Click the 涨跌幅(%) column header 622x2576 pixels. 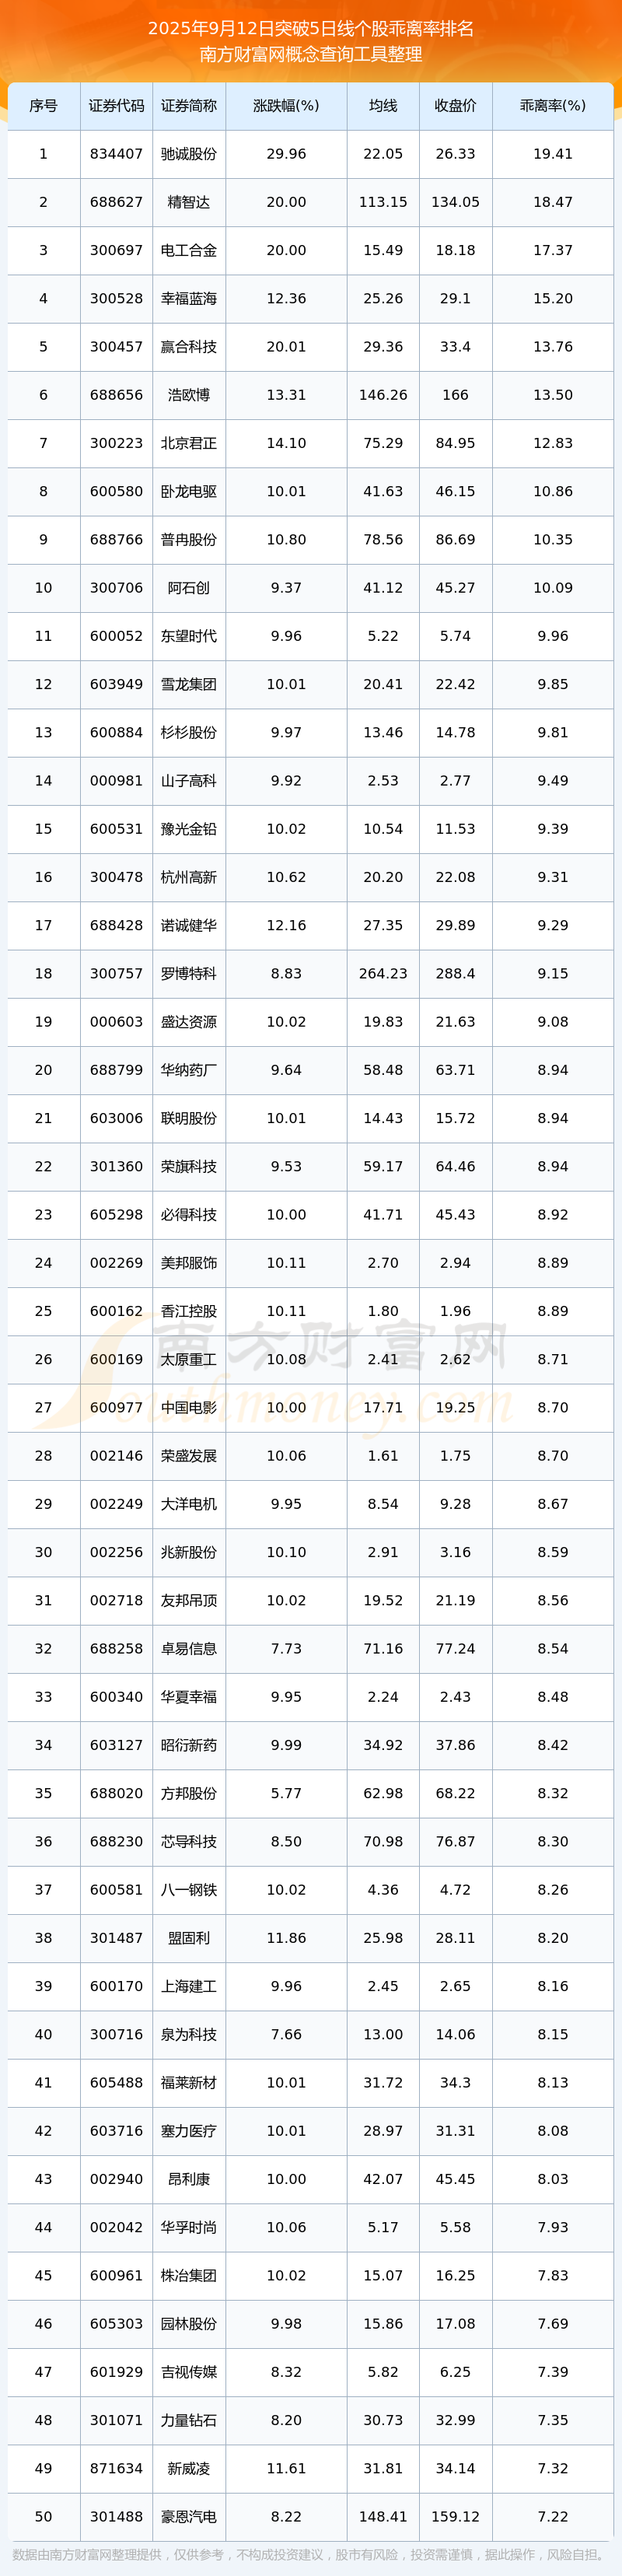[x=286, y=106]
